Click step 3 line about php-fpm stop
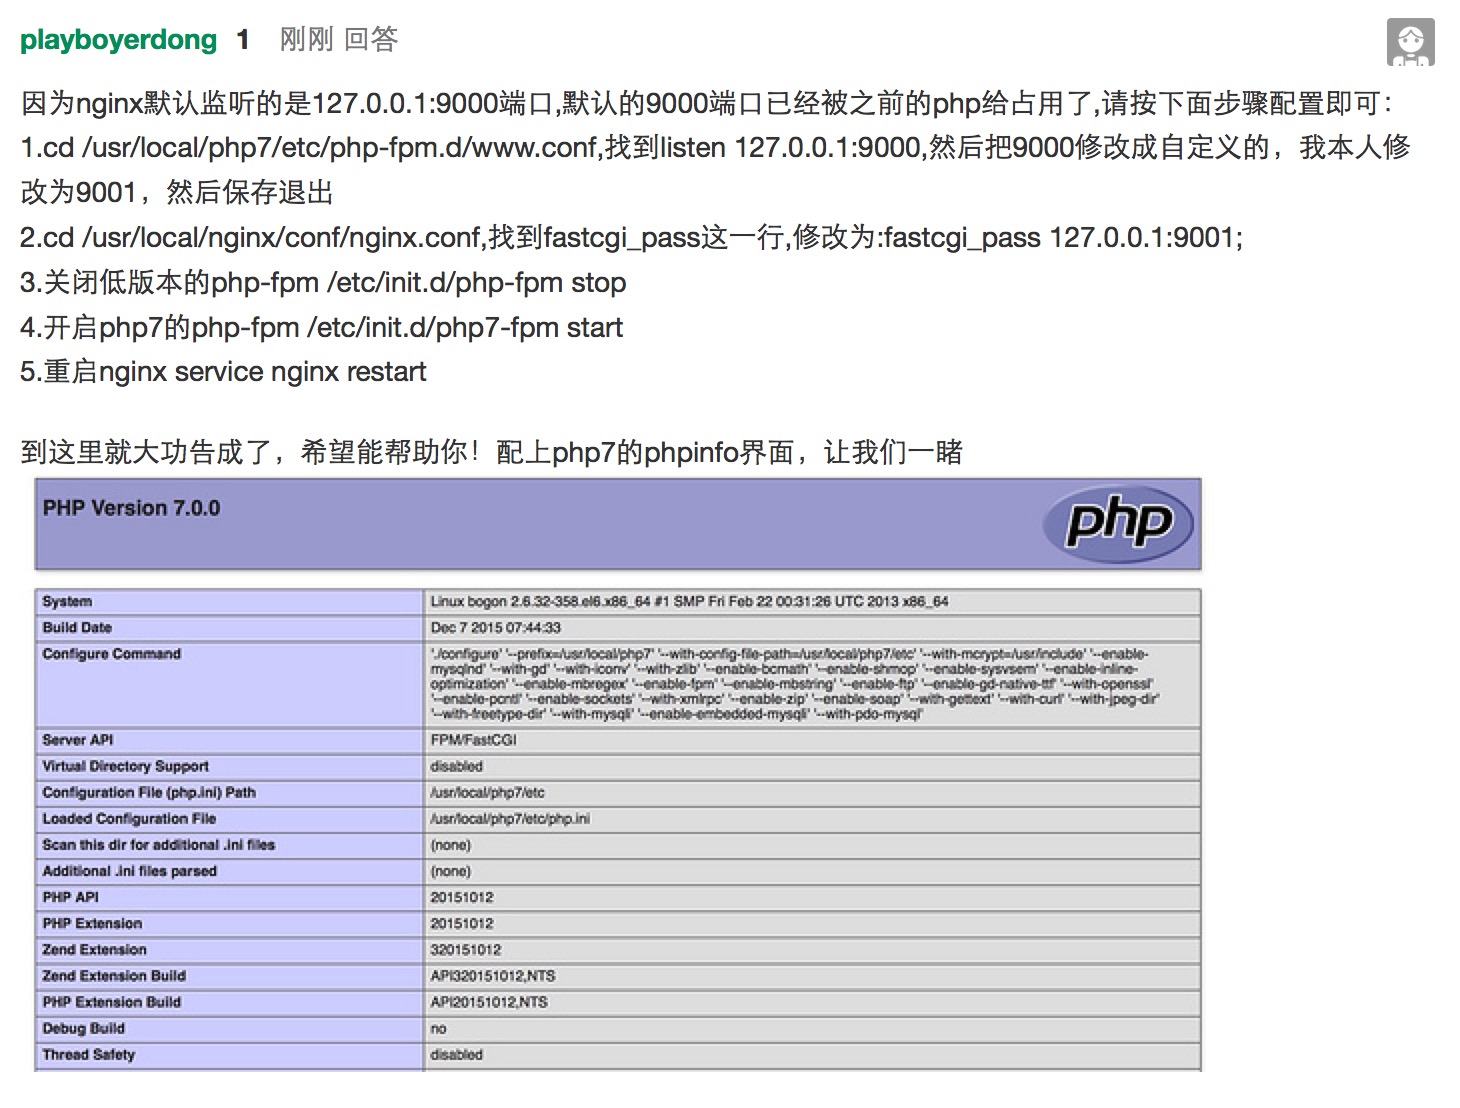Image resolution: width=1460 pixels, height=1108 pixels. point(323,282)
